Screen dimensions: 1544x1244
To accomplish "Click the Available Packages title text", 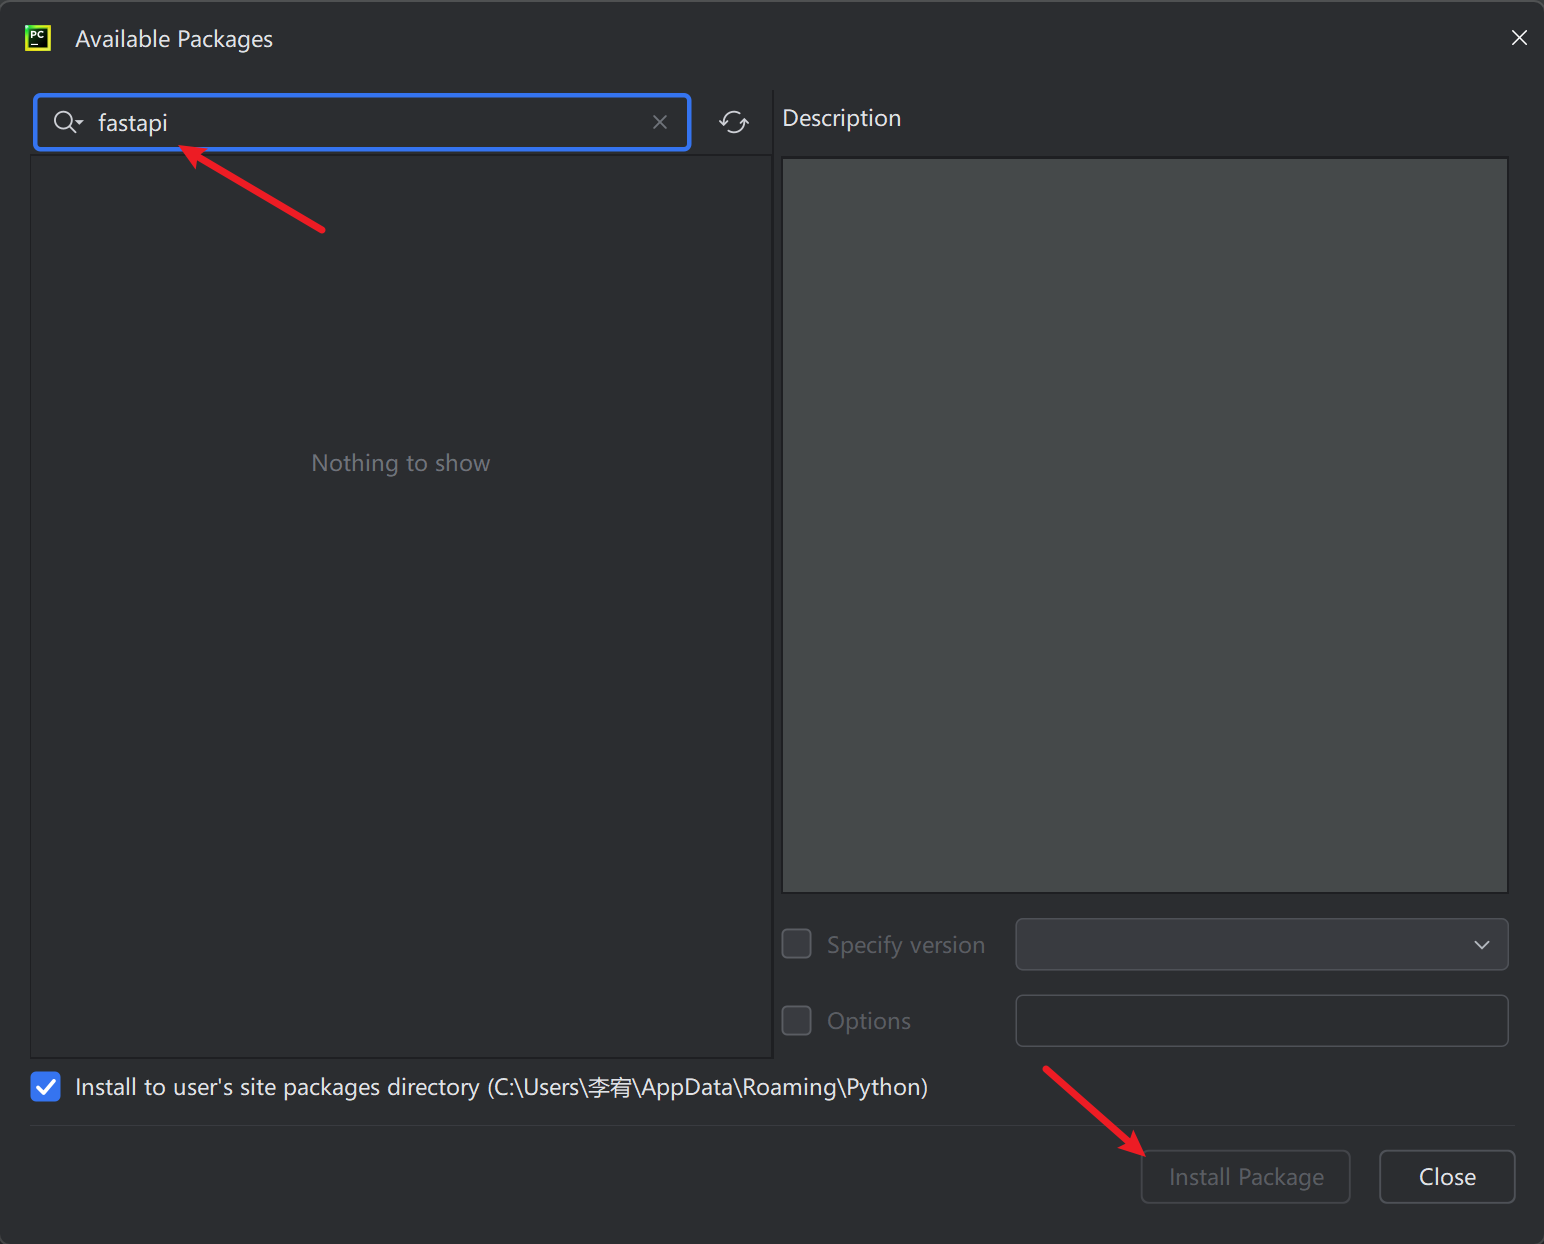I will point(174,39).
